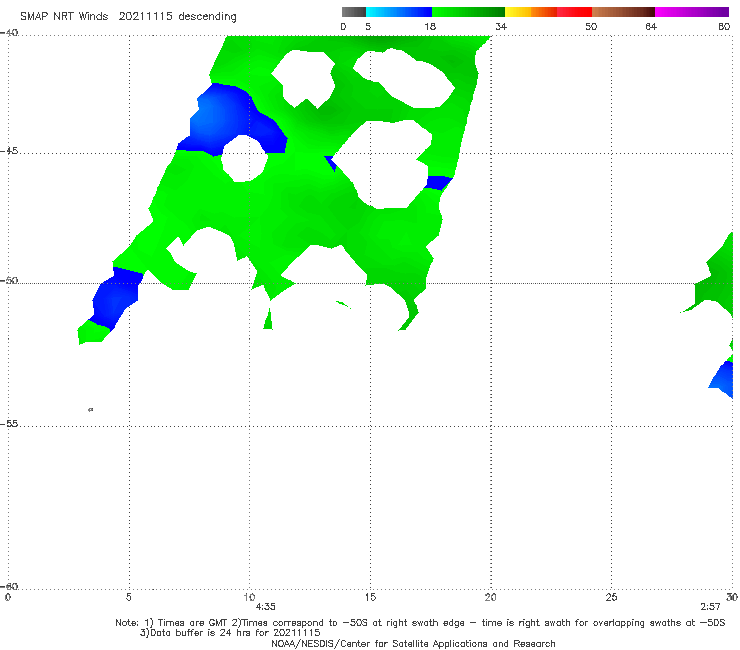Click the magenta-purple segment of the color bar

[692, 12]
